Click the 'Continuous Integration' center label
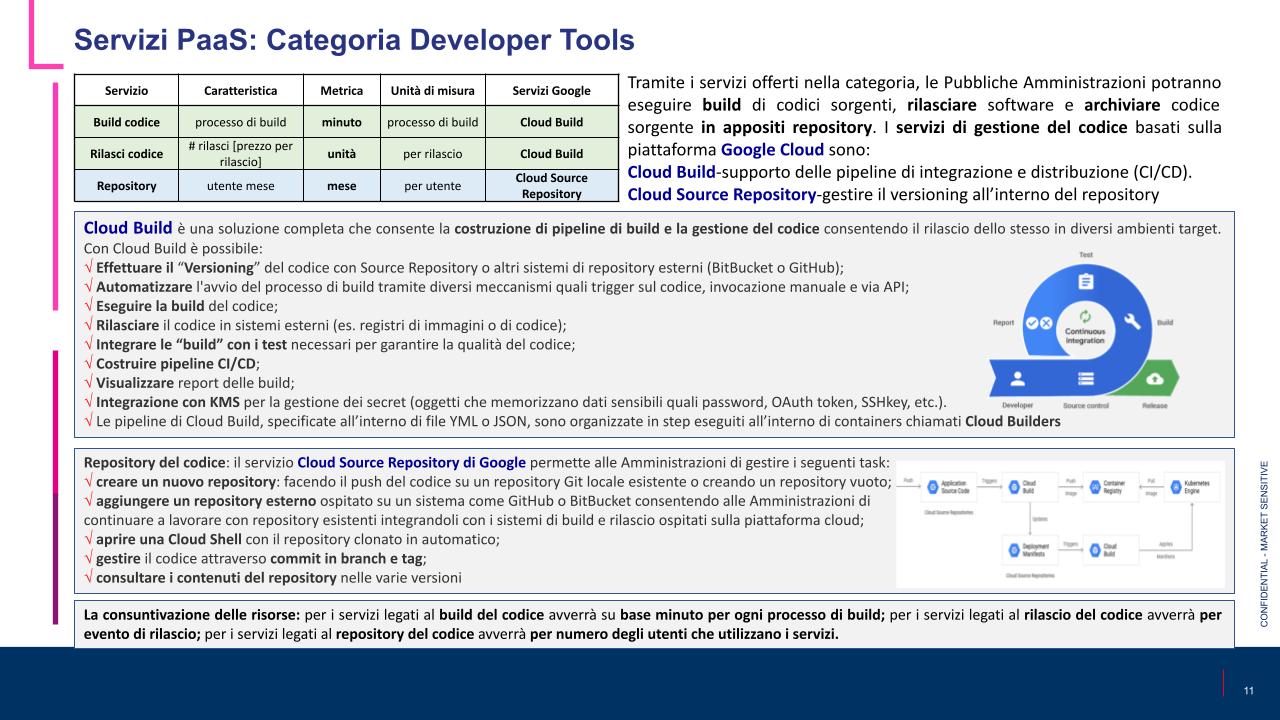The image size is (1280, 720). point(1085,336)
